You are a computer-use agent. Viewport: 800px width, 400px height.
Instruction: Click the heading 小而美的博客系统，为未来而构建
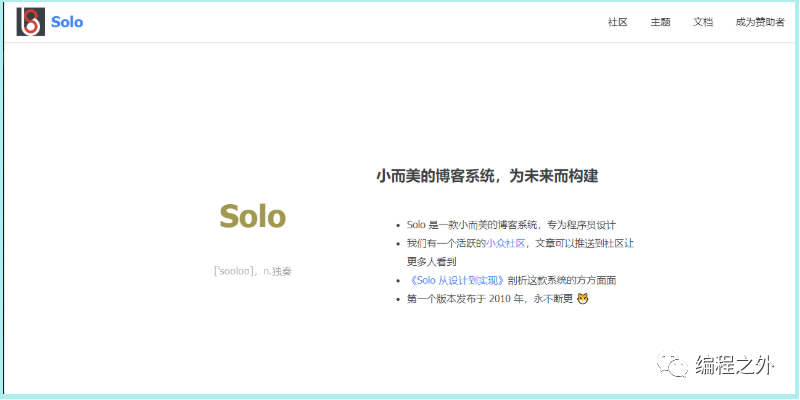coord(487,177)
